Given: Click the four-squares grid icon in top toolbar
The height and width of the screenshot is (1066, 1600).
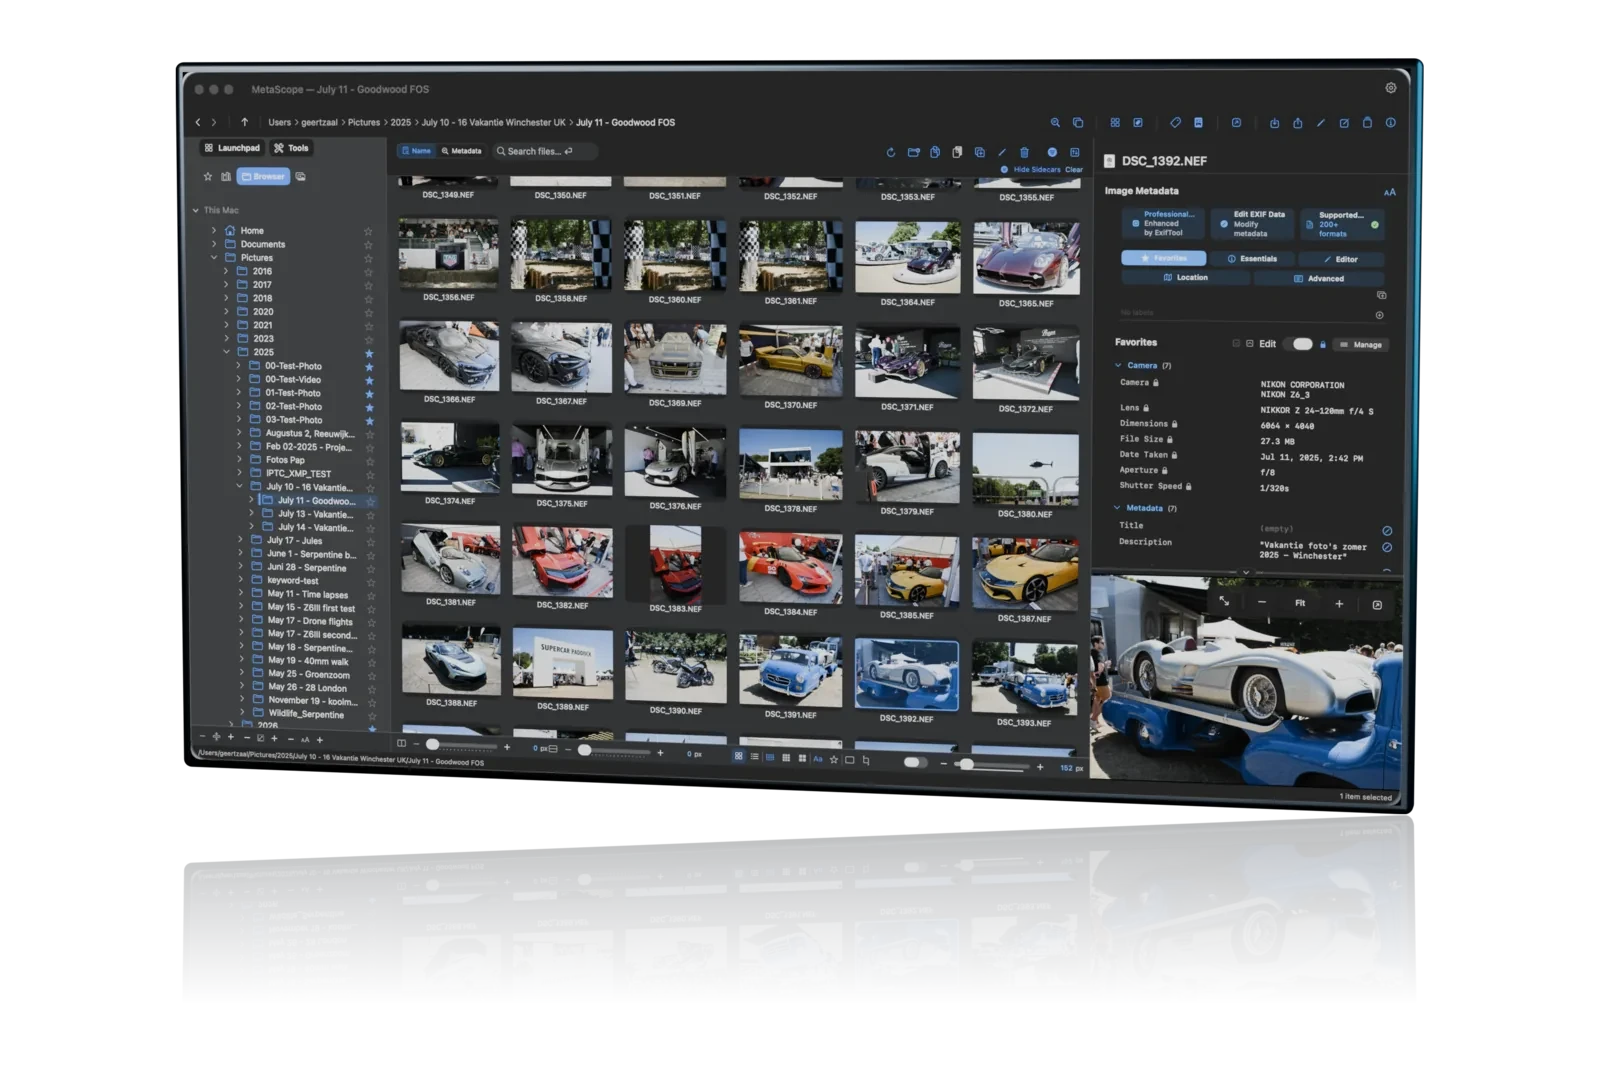Looking at the screenshot, I should click(1115, 122).
